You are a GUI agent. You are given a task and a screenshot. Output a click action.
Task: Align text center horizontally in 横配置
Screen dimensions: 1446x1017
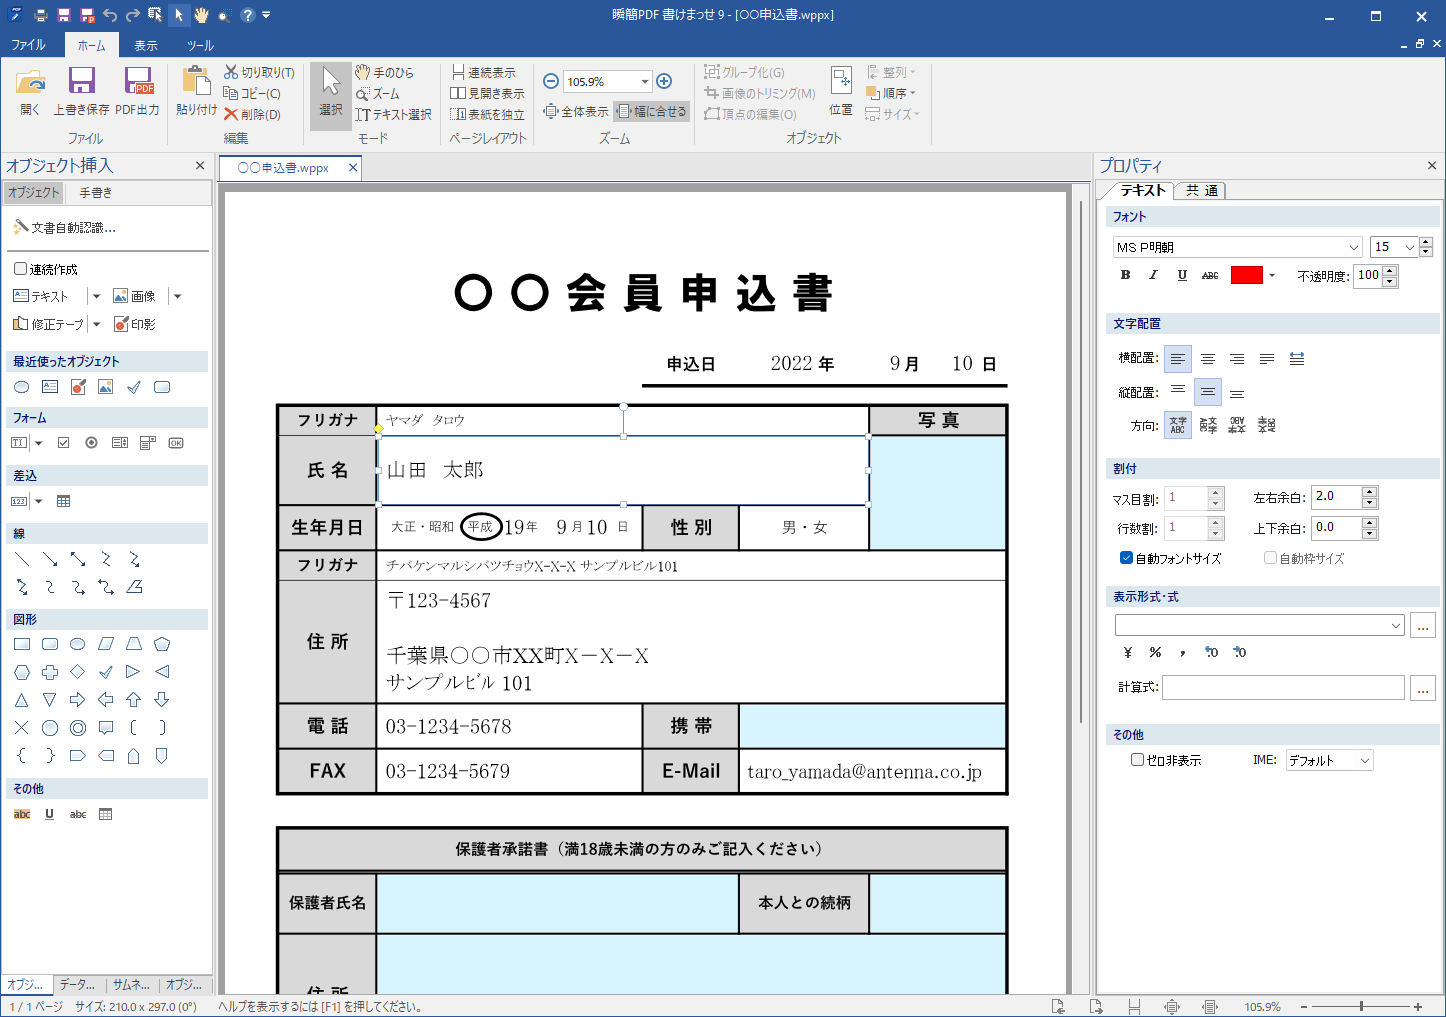(1208, 359)
